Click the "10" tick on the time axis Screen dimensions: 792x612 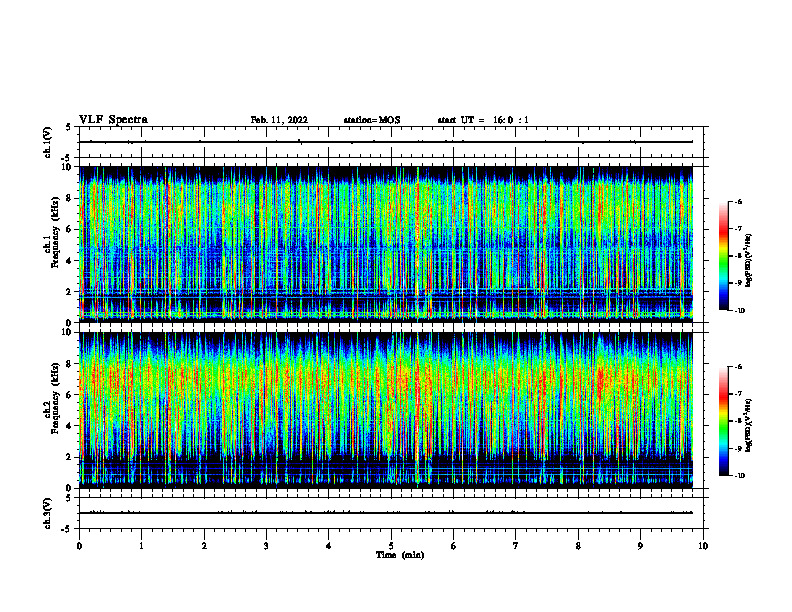[703, 546]
